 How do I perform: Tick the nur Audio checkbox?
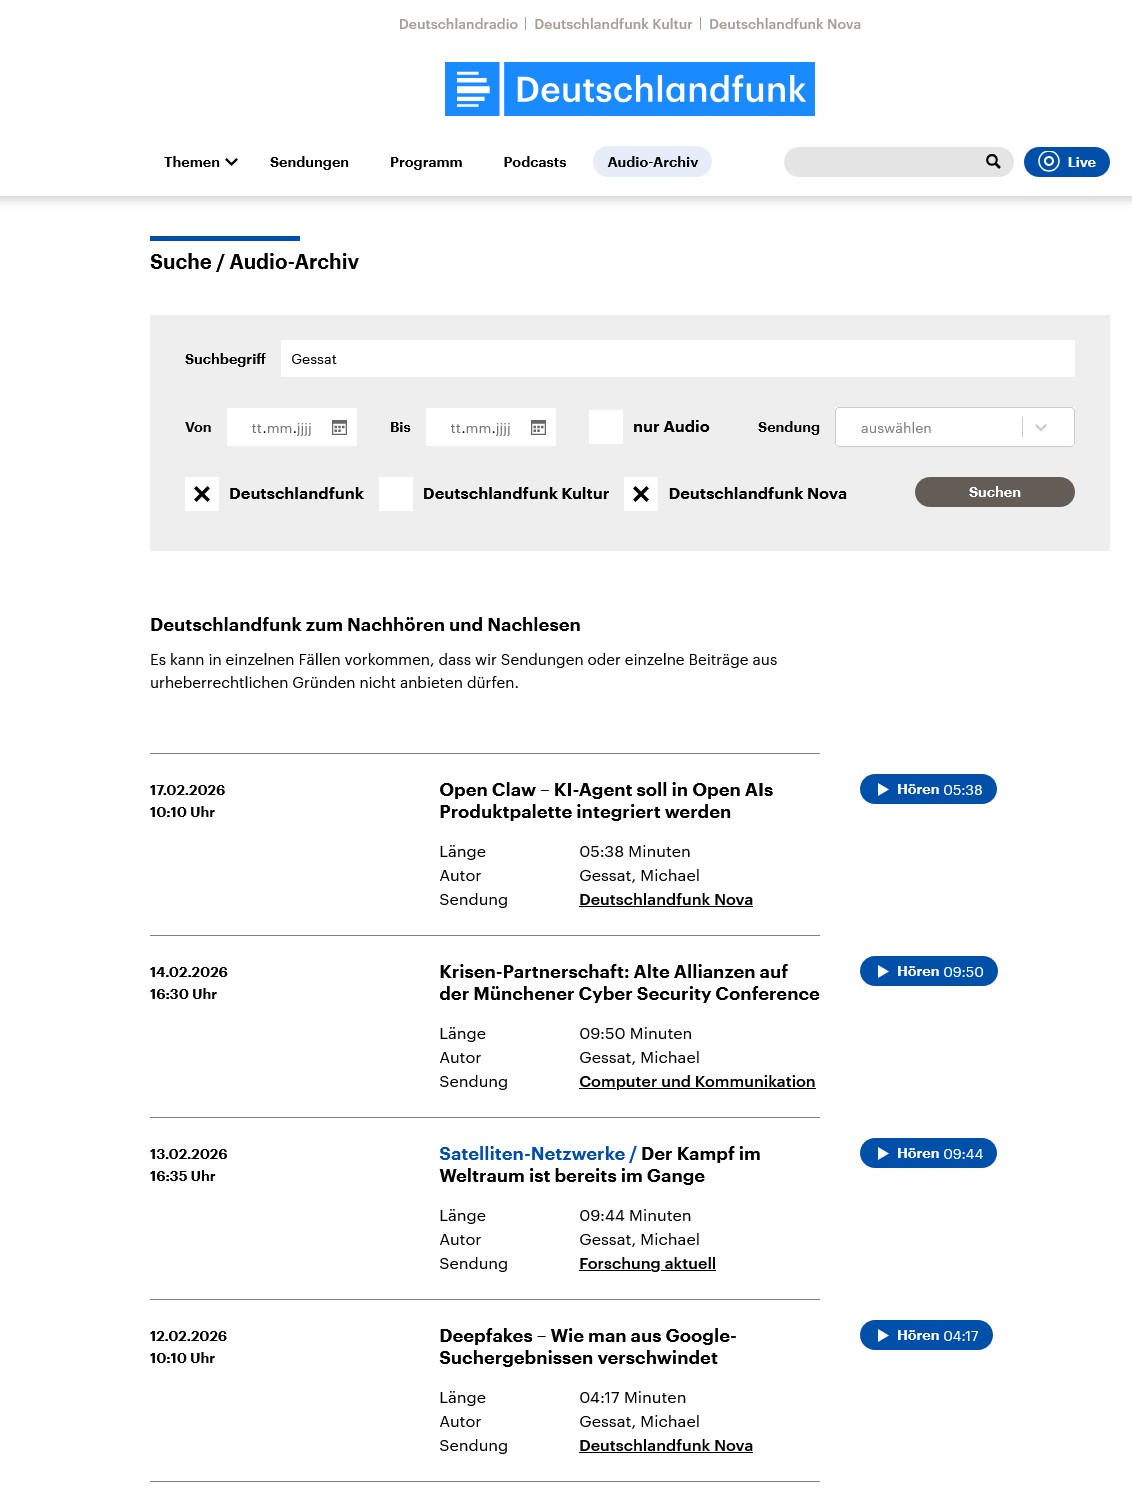pos(606,427)
